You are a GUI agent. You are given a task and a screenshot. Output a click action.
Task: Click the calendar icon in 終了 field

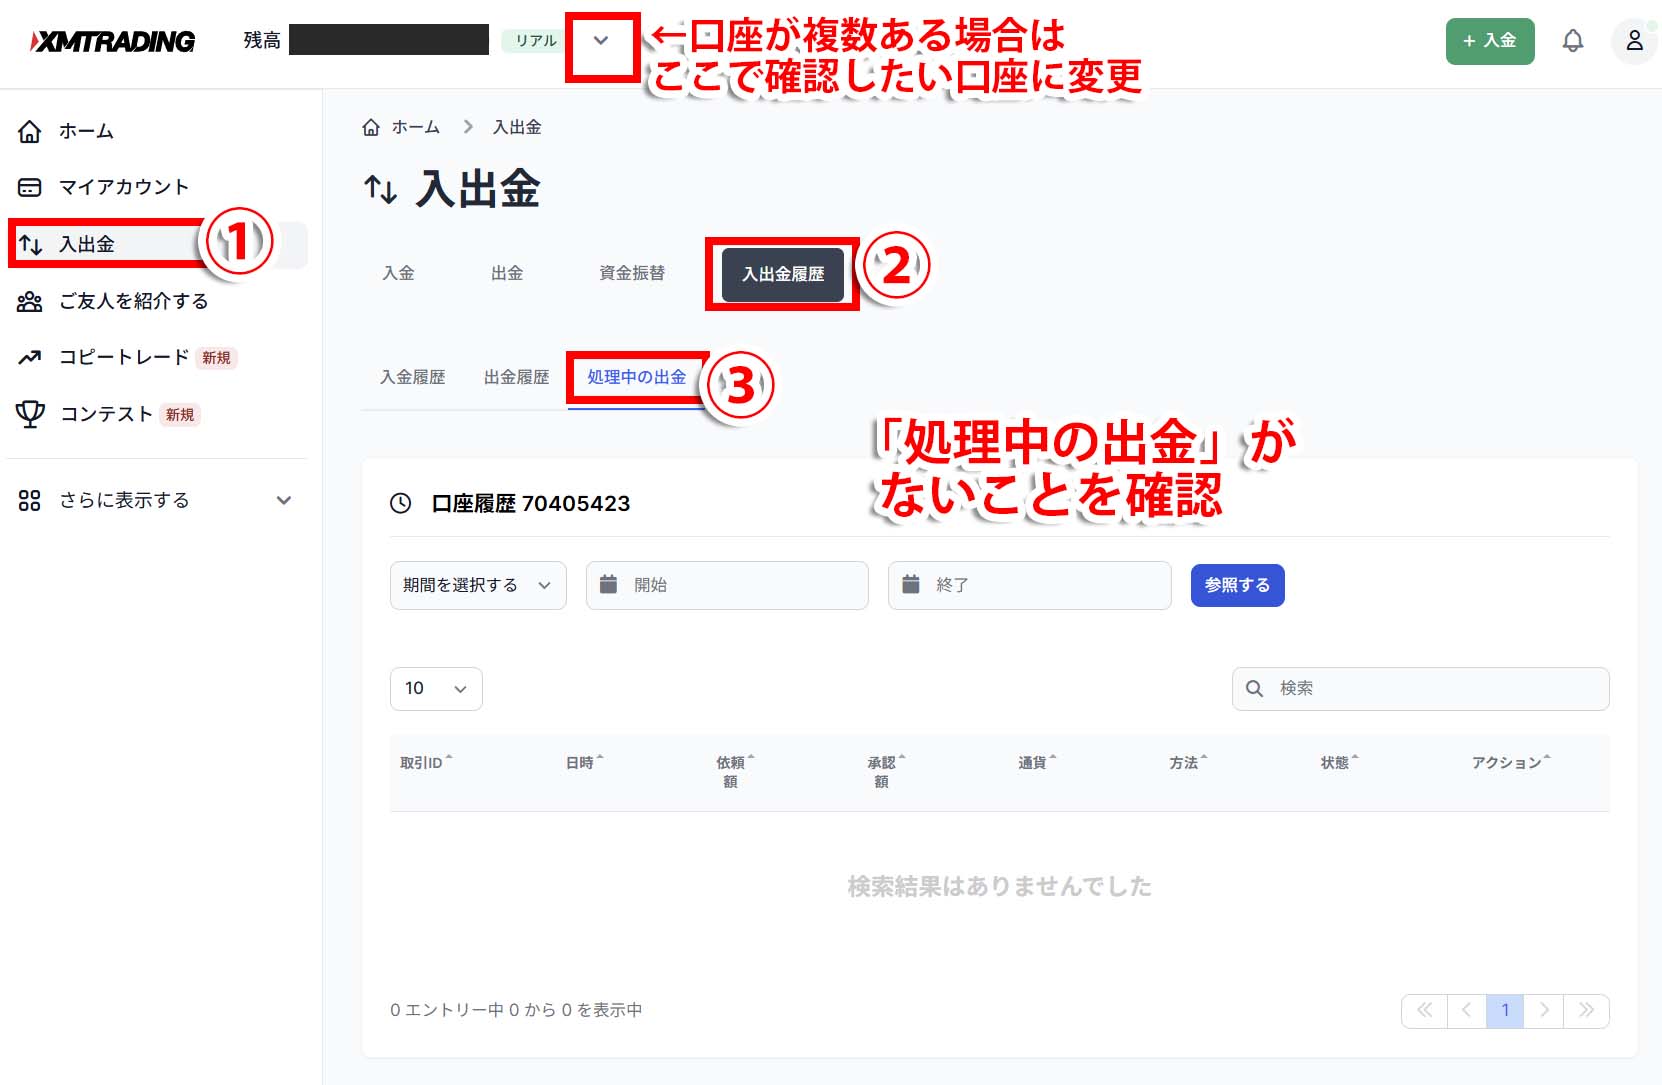coord(910,584)
